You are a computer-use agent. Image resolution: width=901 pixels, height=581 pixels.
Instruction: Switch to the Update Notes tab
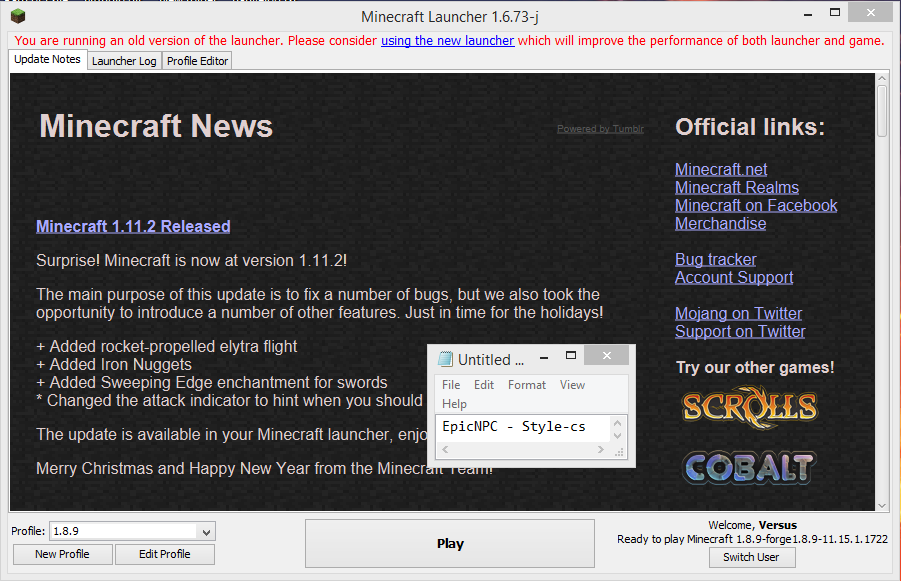47,60
